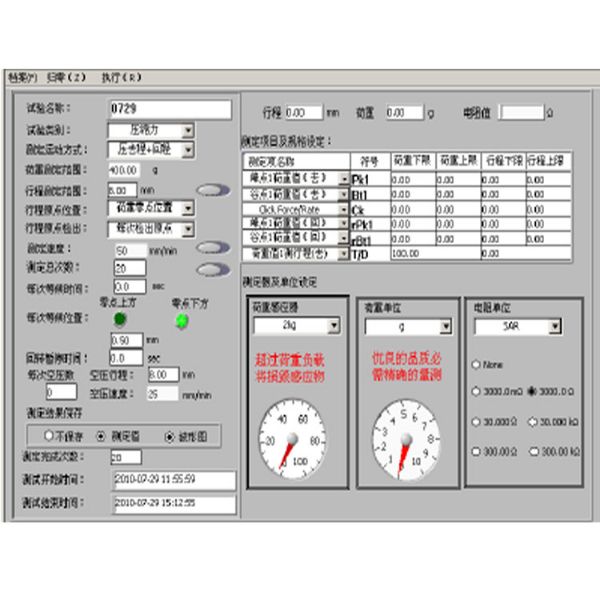
Task: Open the 执行 (R) menu
Action: pos(121,77)
